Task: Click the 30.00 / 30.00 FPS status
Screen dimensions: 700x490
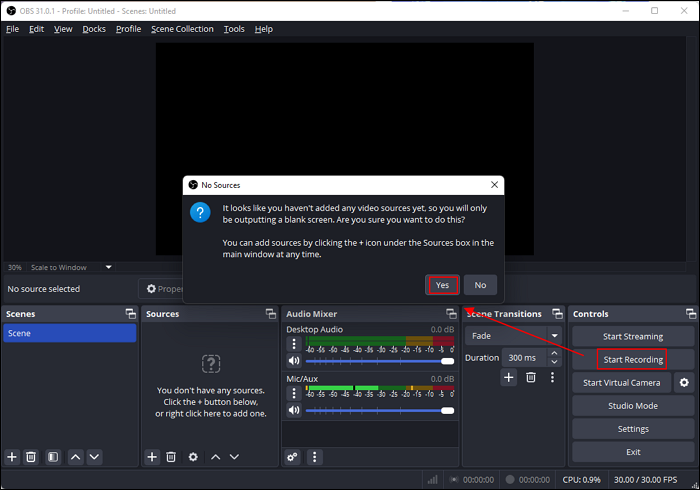Action: pyautogui.click(x=645, y=480)
